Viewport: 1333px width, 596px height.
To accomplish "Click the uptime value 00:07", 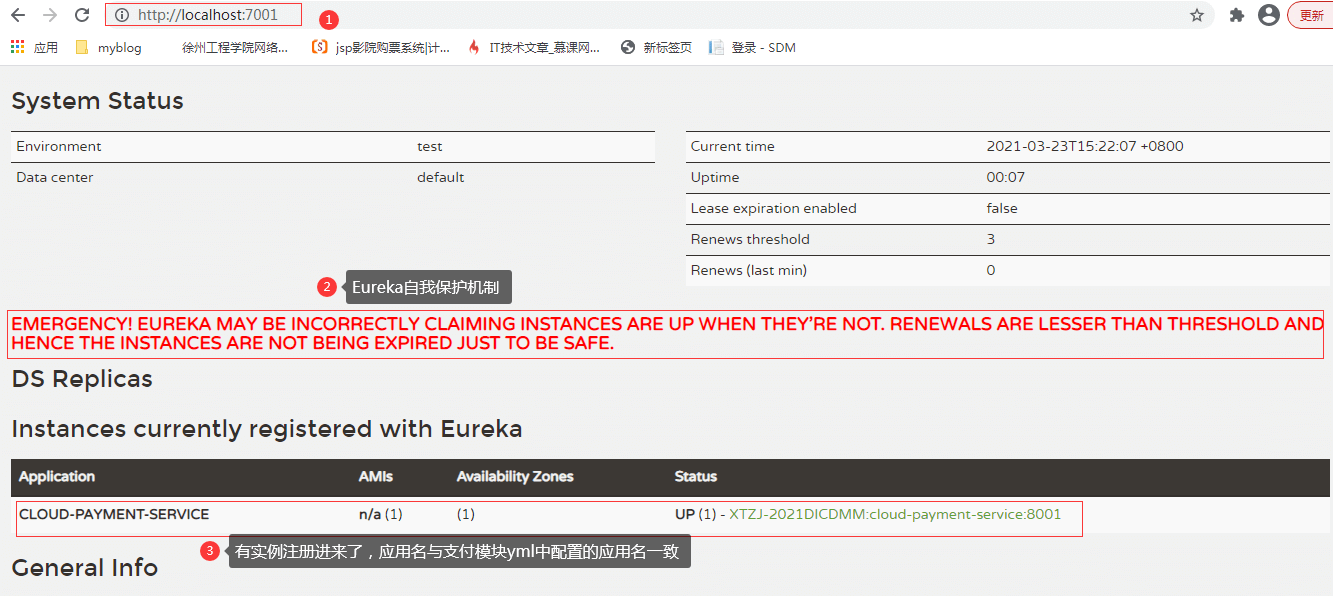I will [x=1006, y=177].
